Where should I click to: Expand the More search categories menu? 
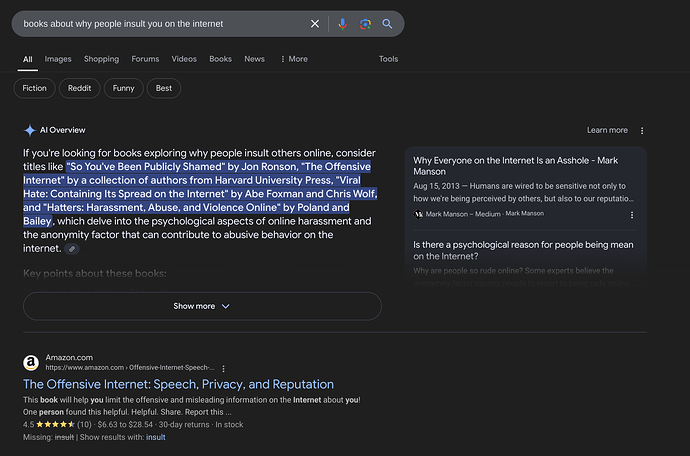(x=294, y=59)
